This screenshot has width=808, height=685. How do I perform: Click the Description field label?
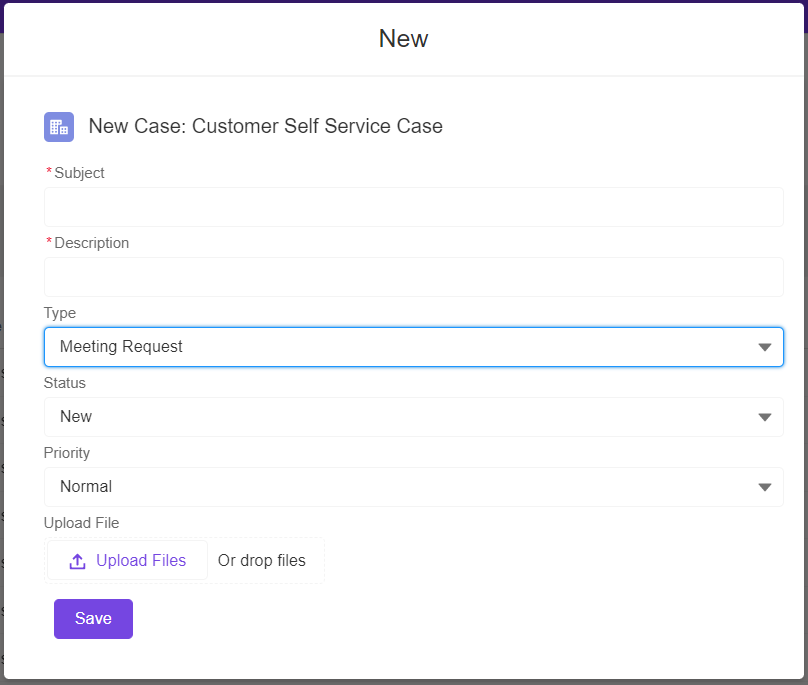pyautogui.click(x=90, y=243)
